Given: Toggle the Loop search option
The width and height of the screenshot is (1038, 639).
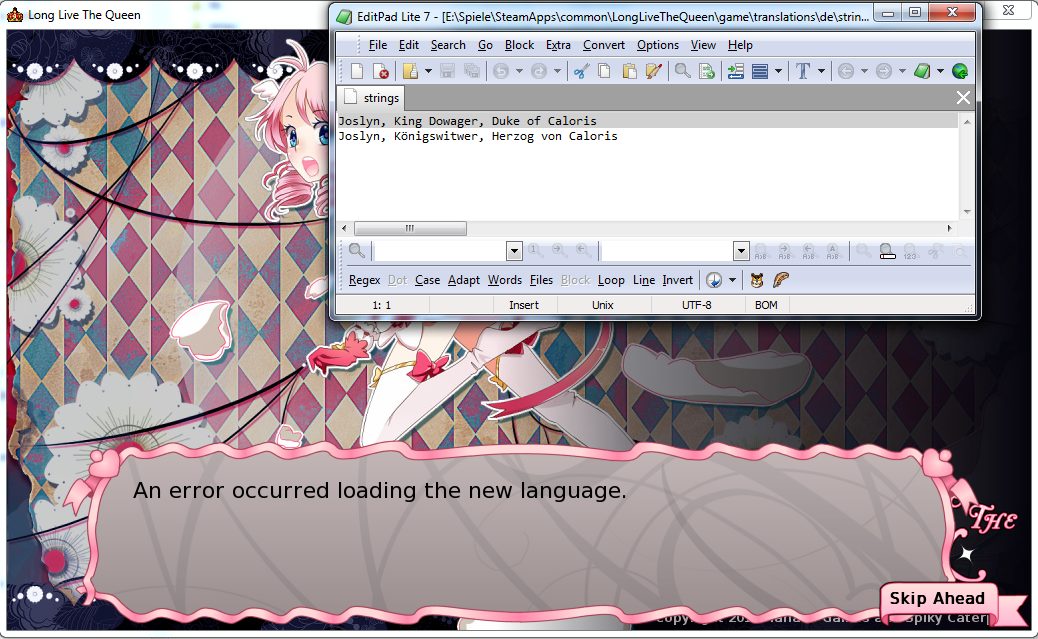Looking at the screenshot, I should [611, 280].
